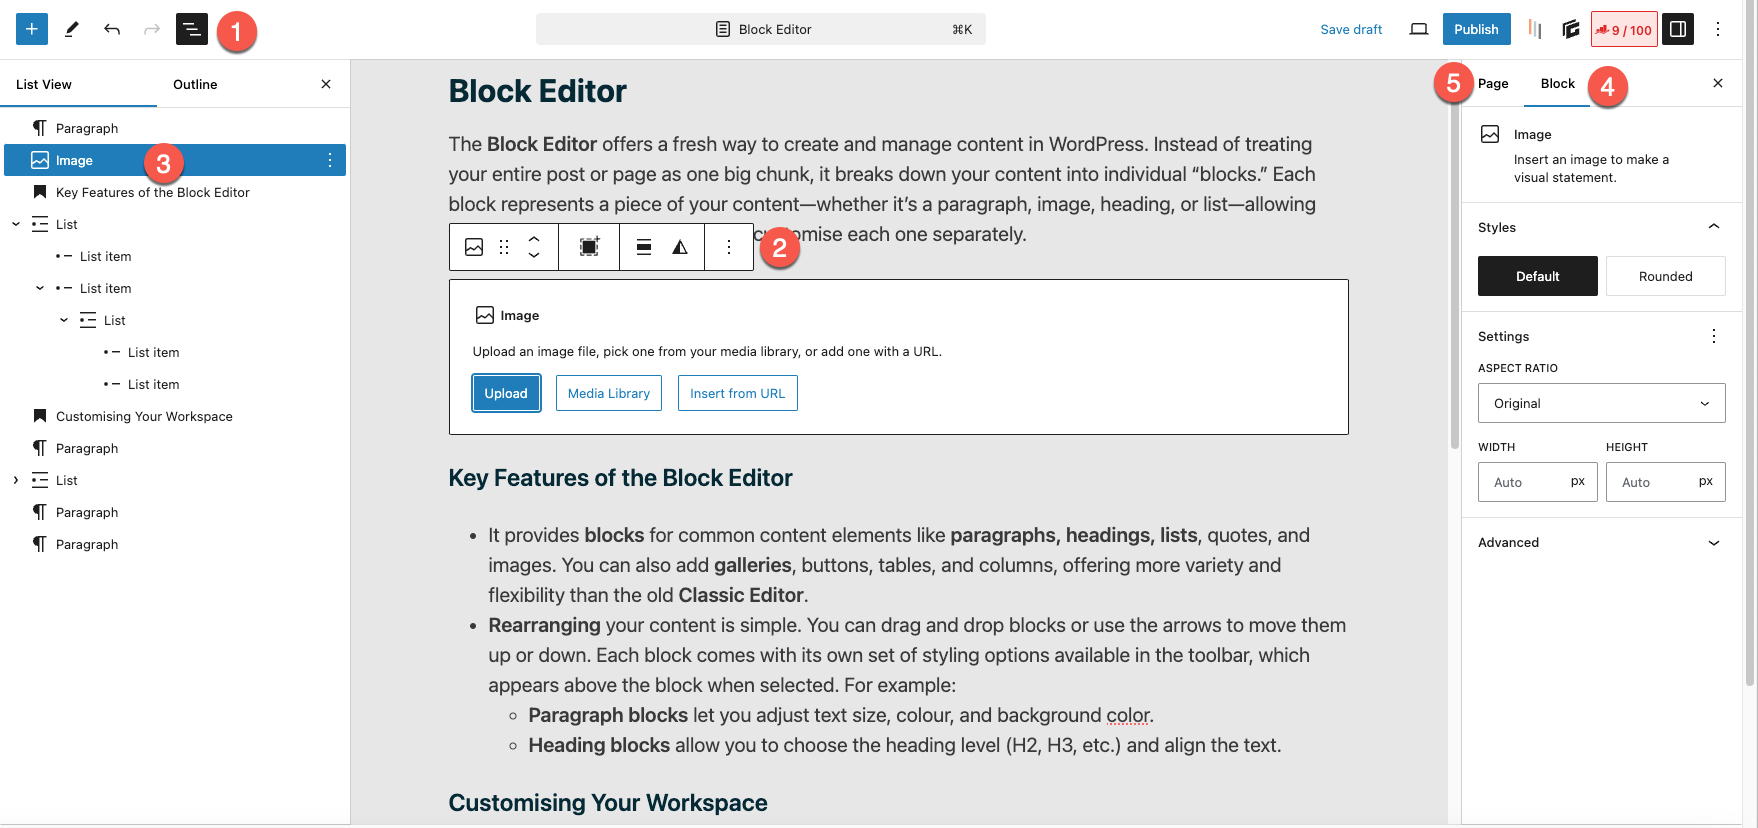This screenshot has height=828, width=1758.
Task: Click the laptop preview icon
Action: 1418,29
